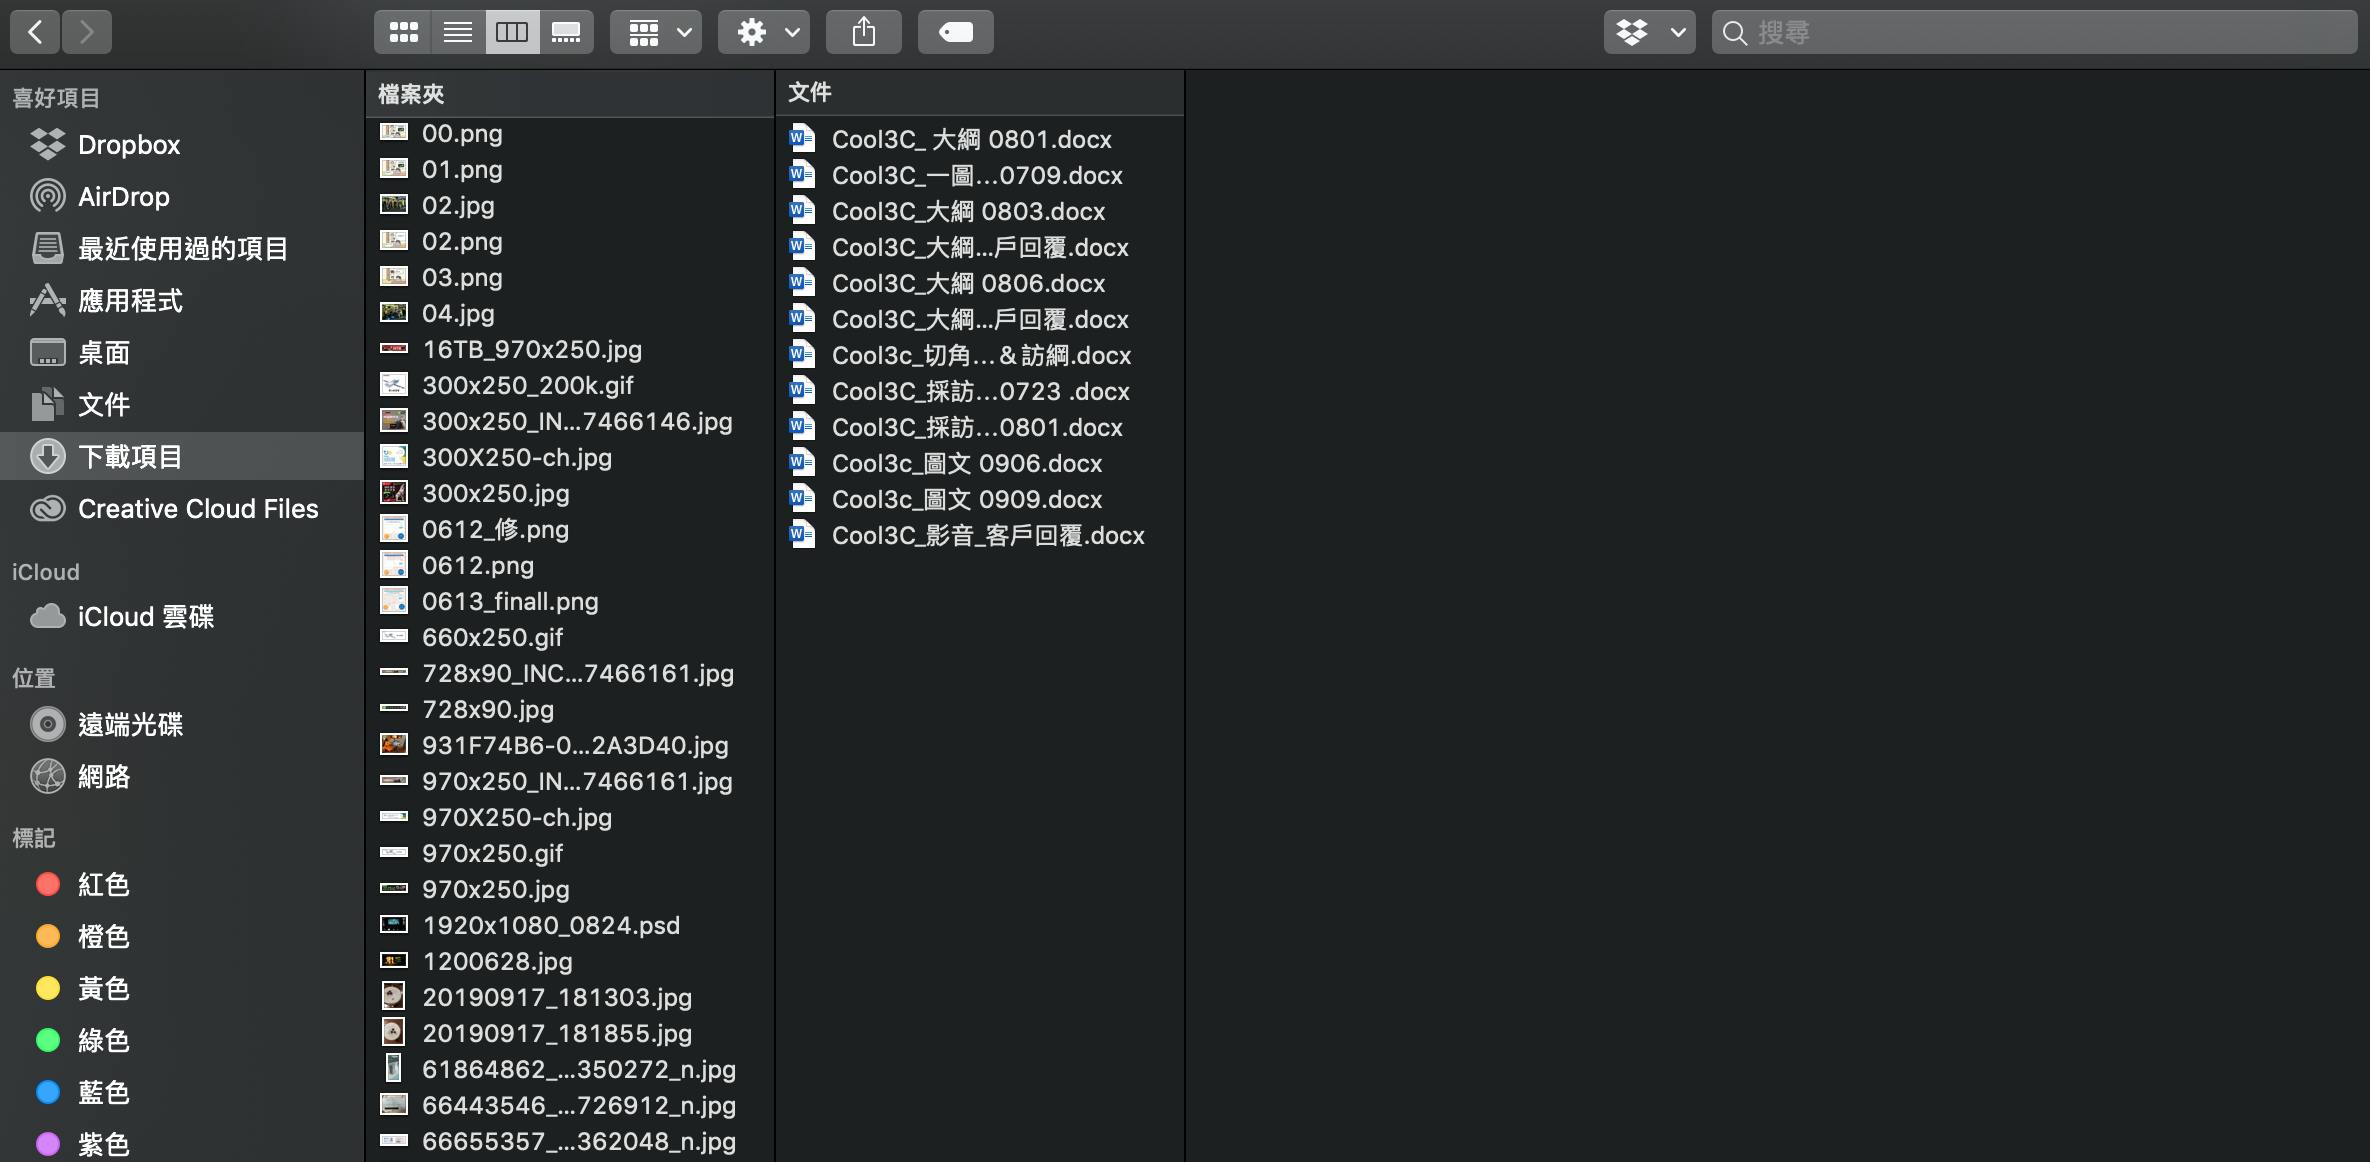Click the search input field
The image size is (2370, 1162).
coord(2040,32)
